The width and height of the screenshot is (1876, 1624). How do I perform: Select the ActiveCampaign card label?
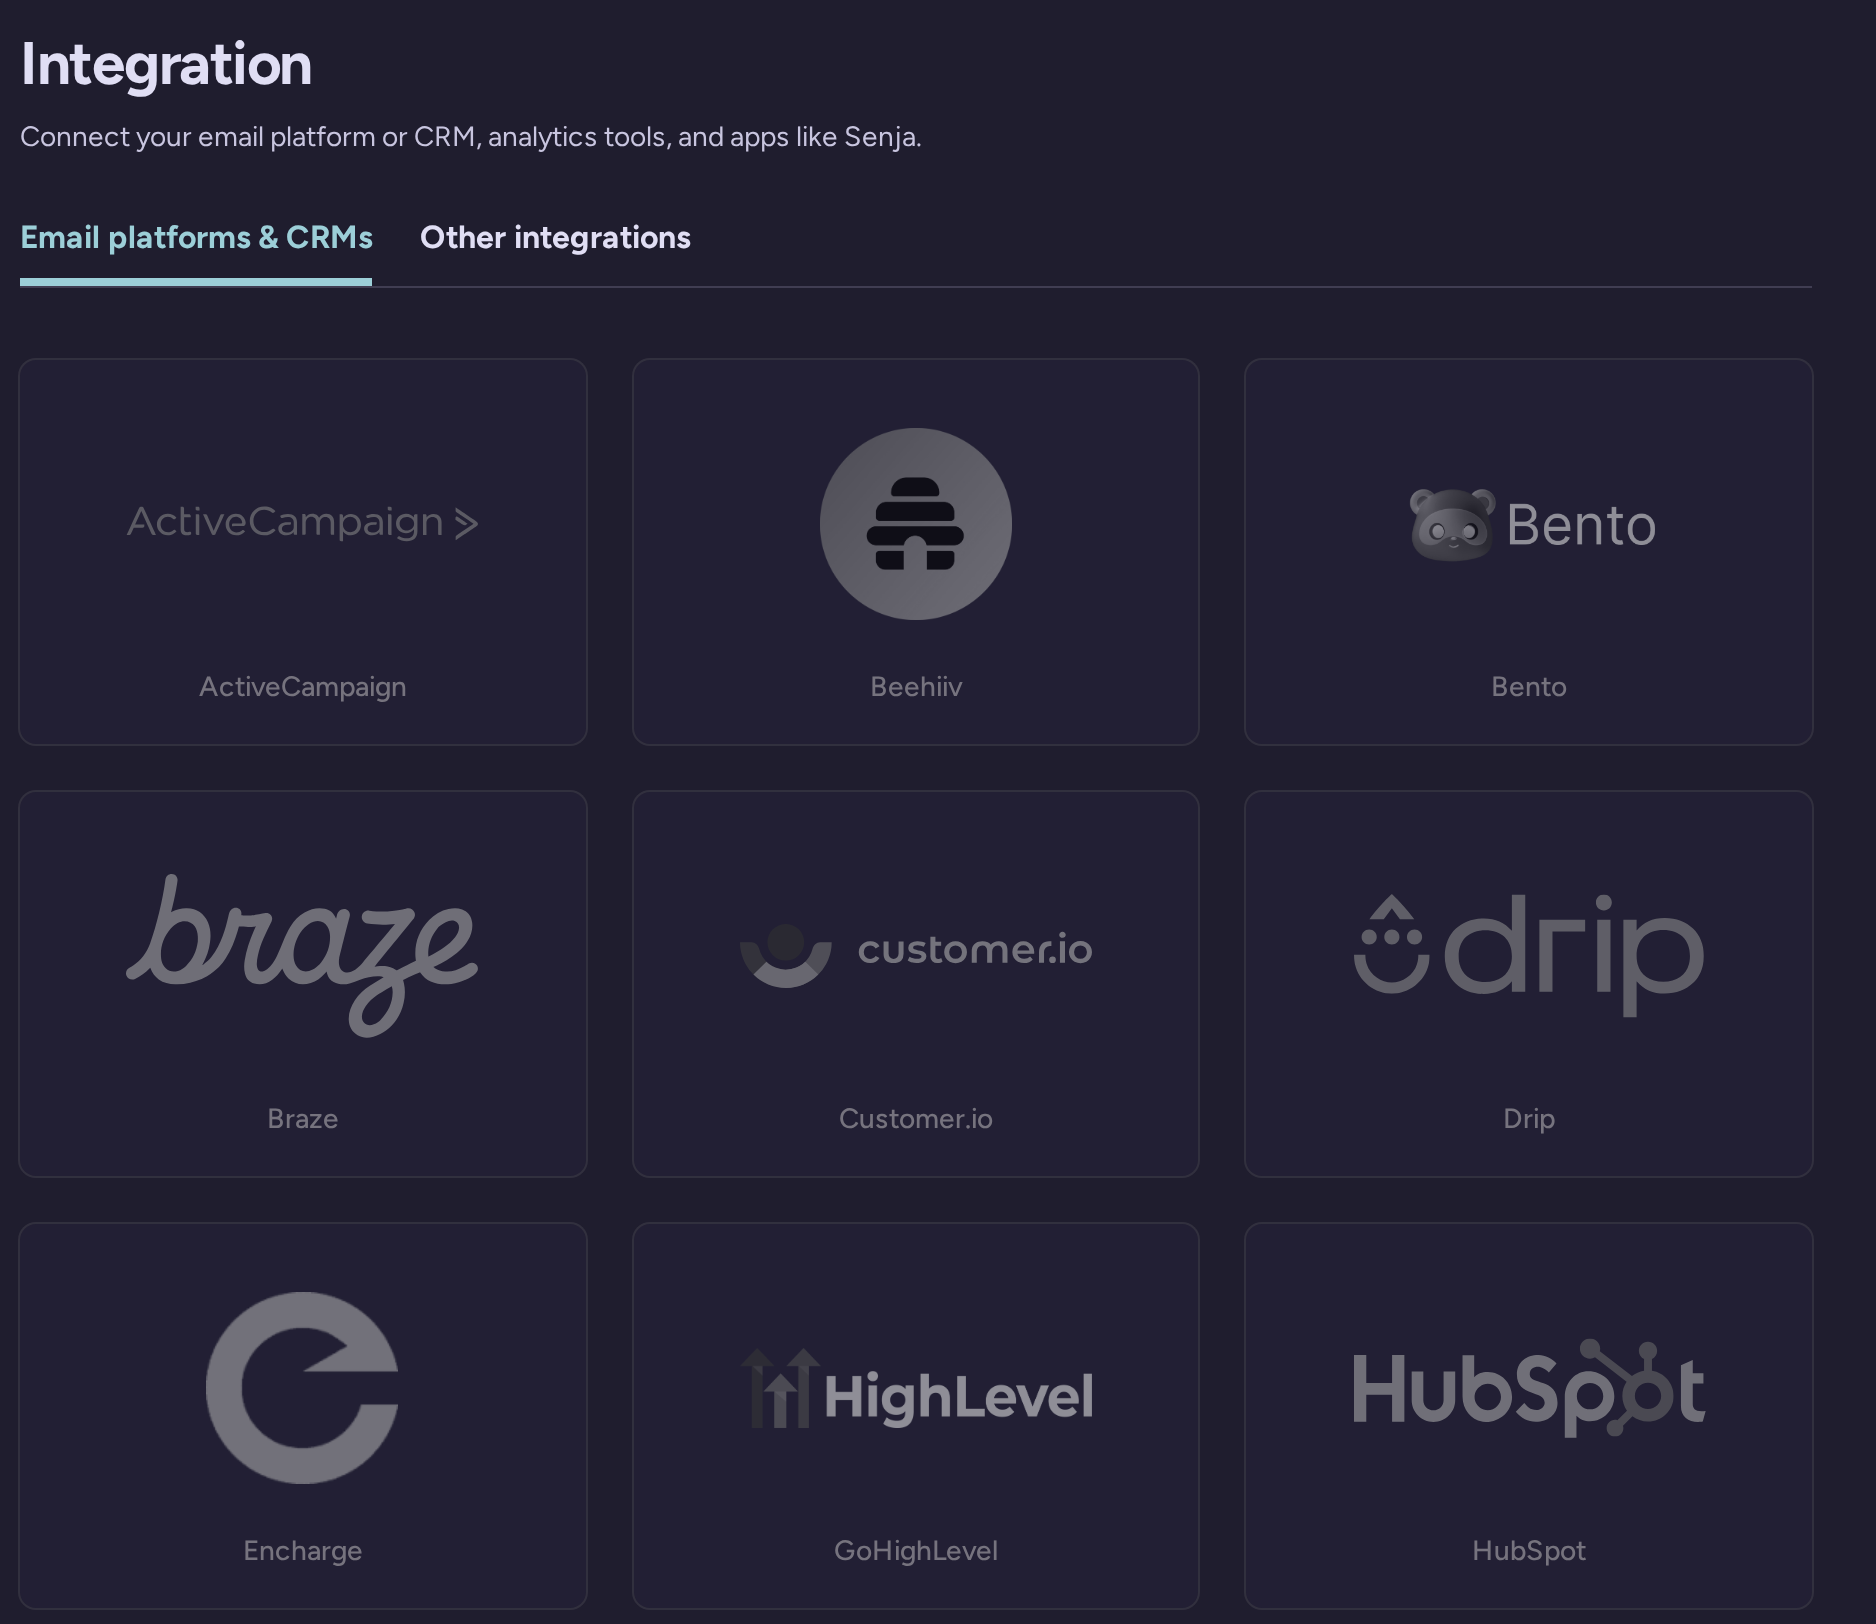coord(302,687)
